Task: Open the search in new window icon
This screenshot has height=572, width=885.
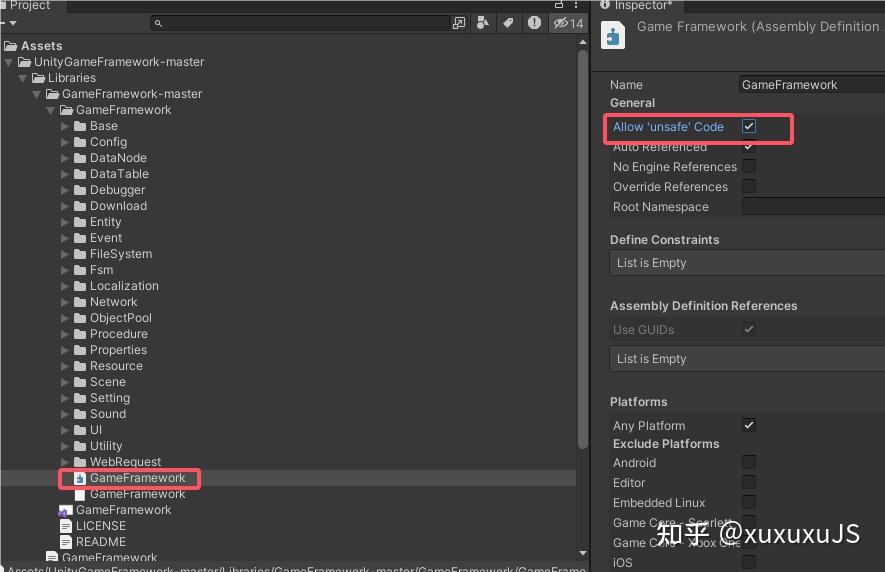Action: (x=459, y=23)
